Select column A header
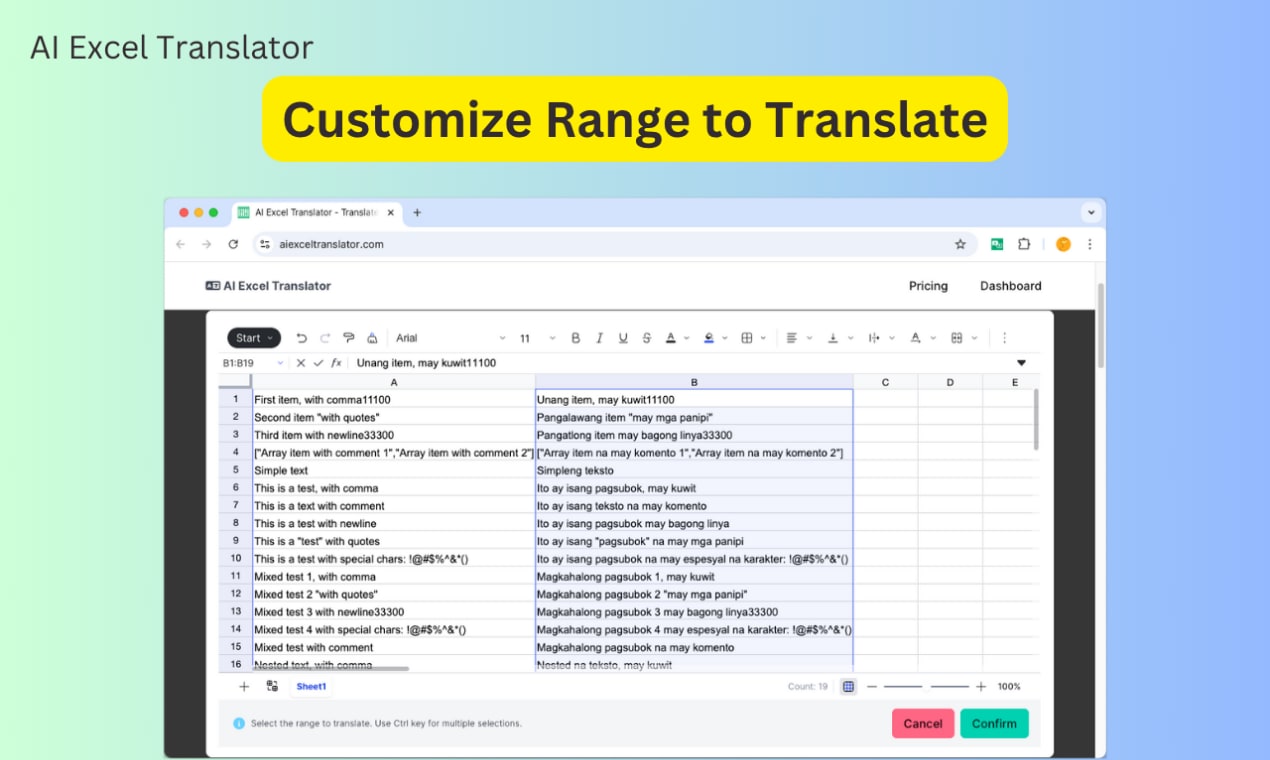Viewport: 1270px width, 760px height. (x=393, y=382)
